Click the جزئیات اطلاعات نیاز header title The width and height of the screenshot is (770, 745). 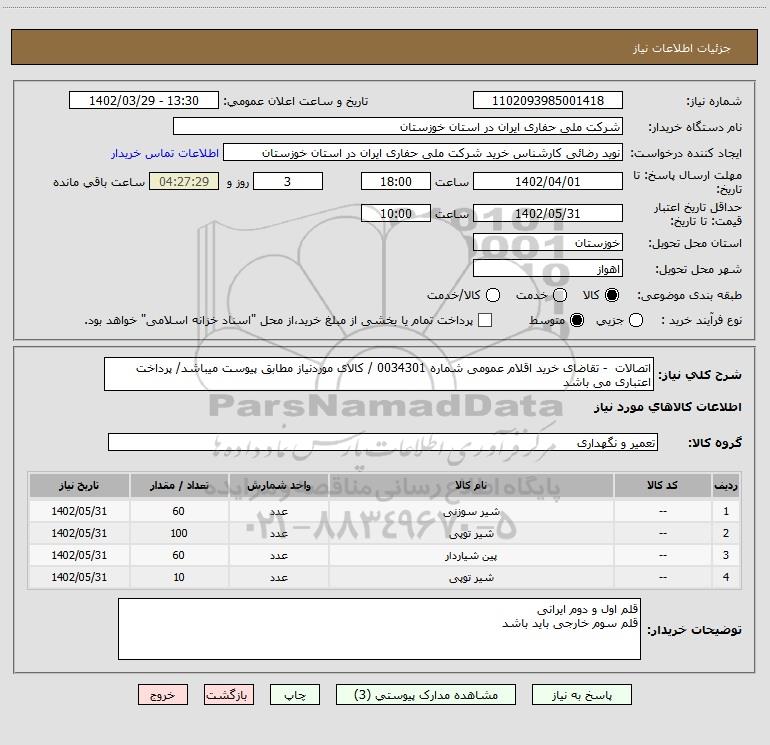point(681,48)
